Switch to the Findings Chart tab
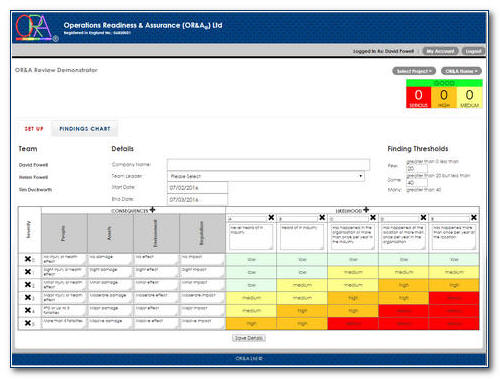Viewport: 500px width, 379px height. click(85, 129)
